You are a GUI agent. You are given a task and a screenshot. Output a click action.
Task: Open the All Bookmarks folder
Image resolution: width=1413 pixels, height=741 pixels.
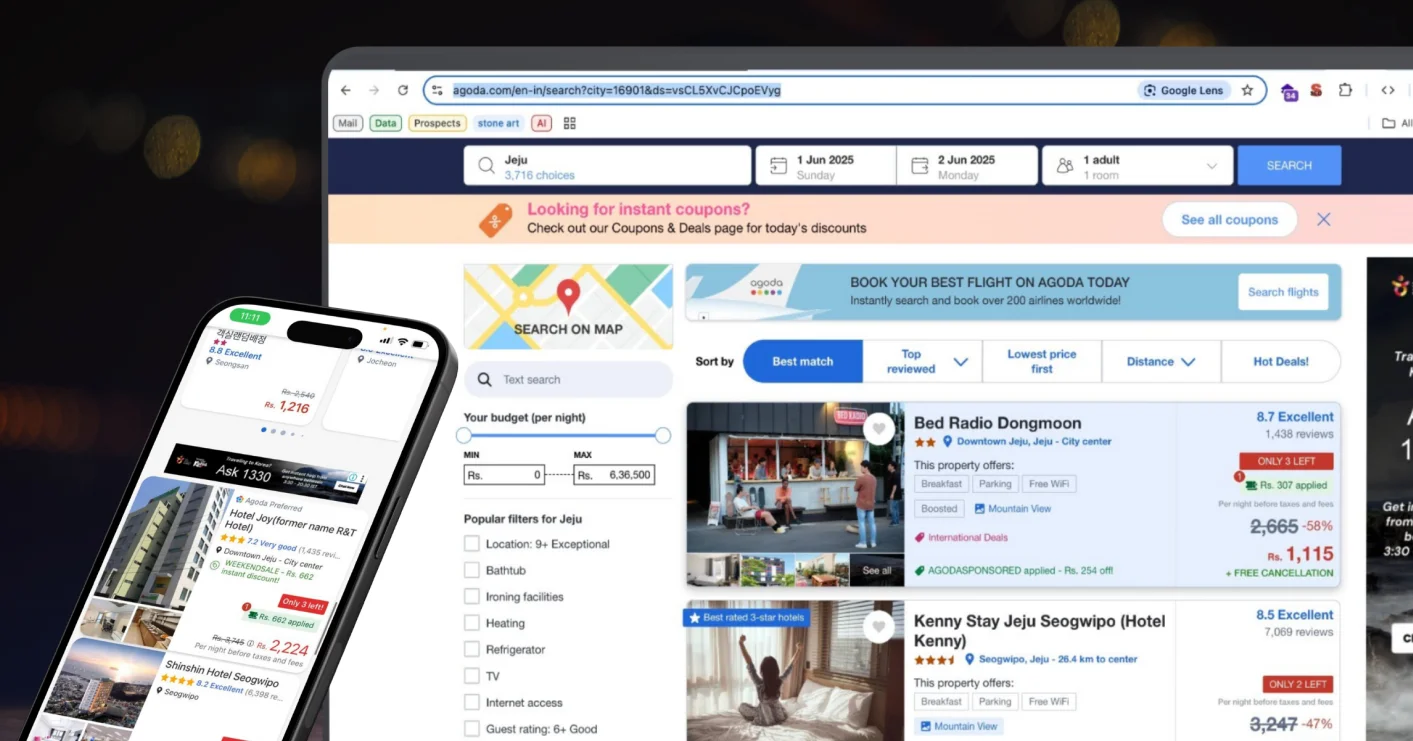pyautogui.click(x=1397, y=123)
